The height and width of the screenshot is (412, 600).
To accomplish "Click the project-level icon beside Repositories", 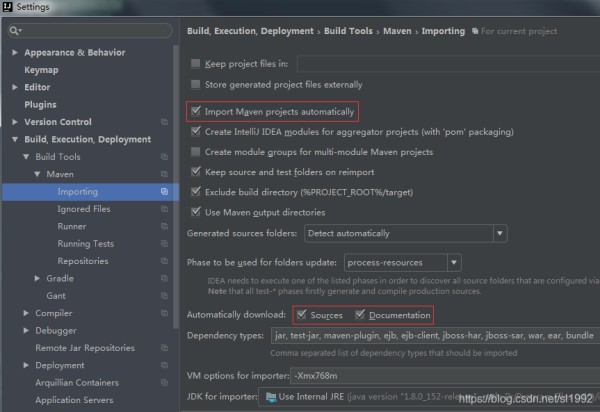I will click(x=164, y=261).
